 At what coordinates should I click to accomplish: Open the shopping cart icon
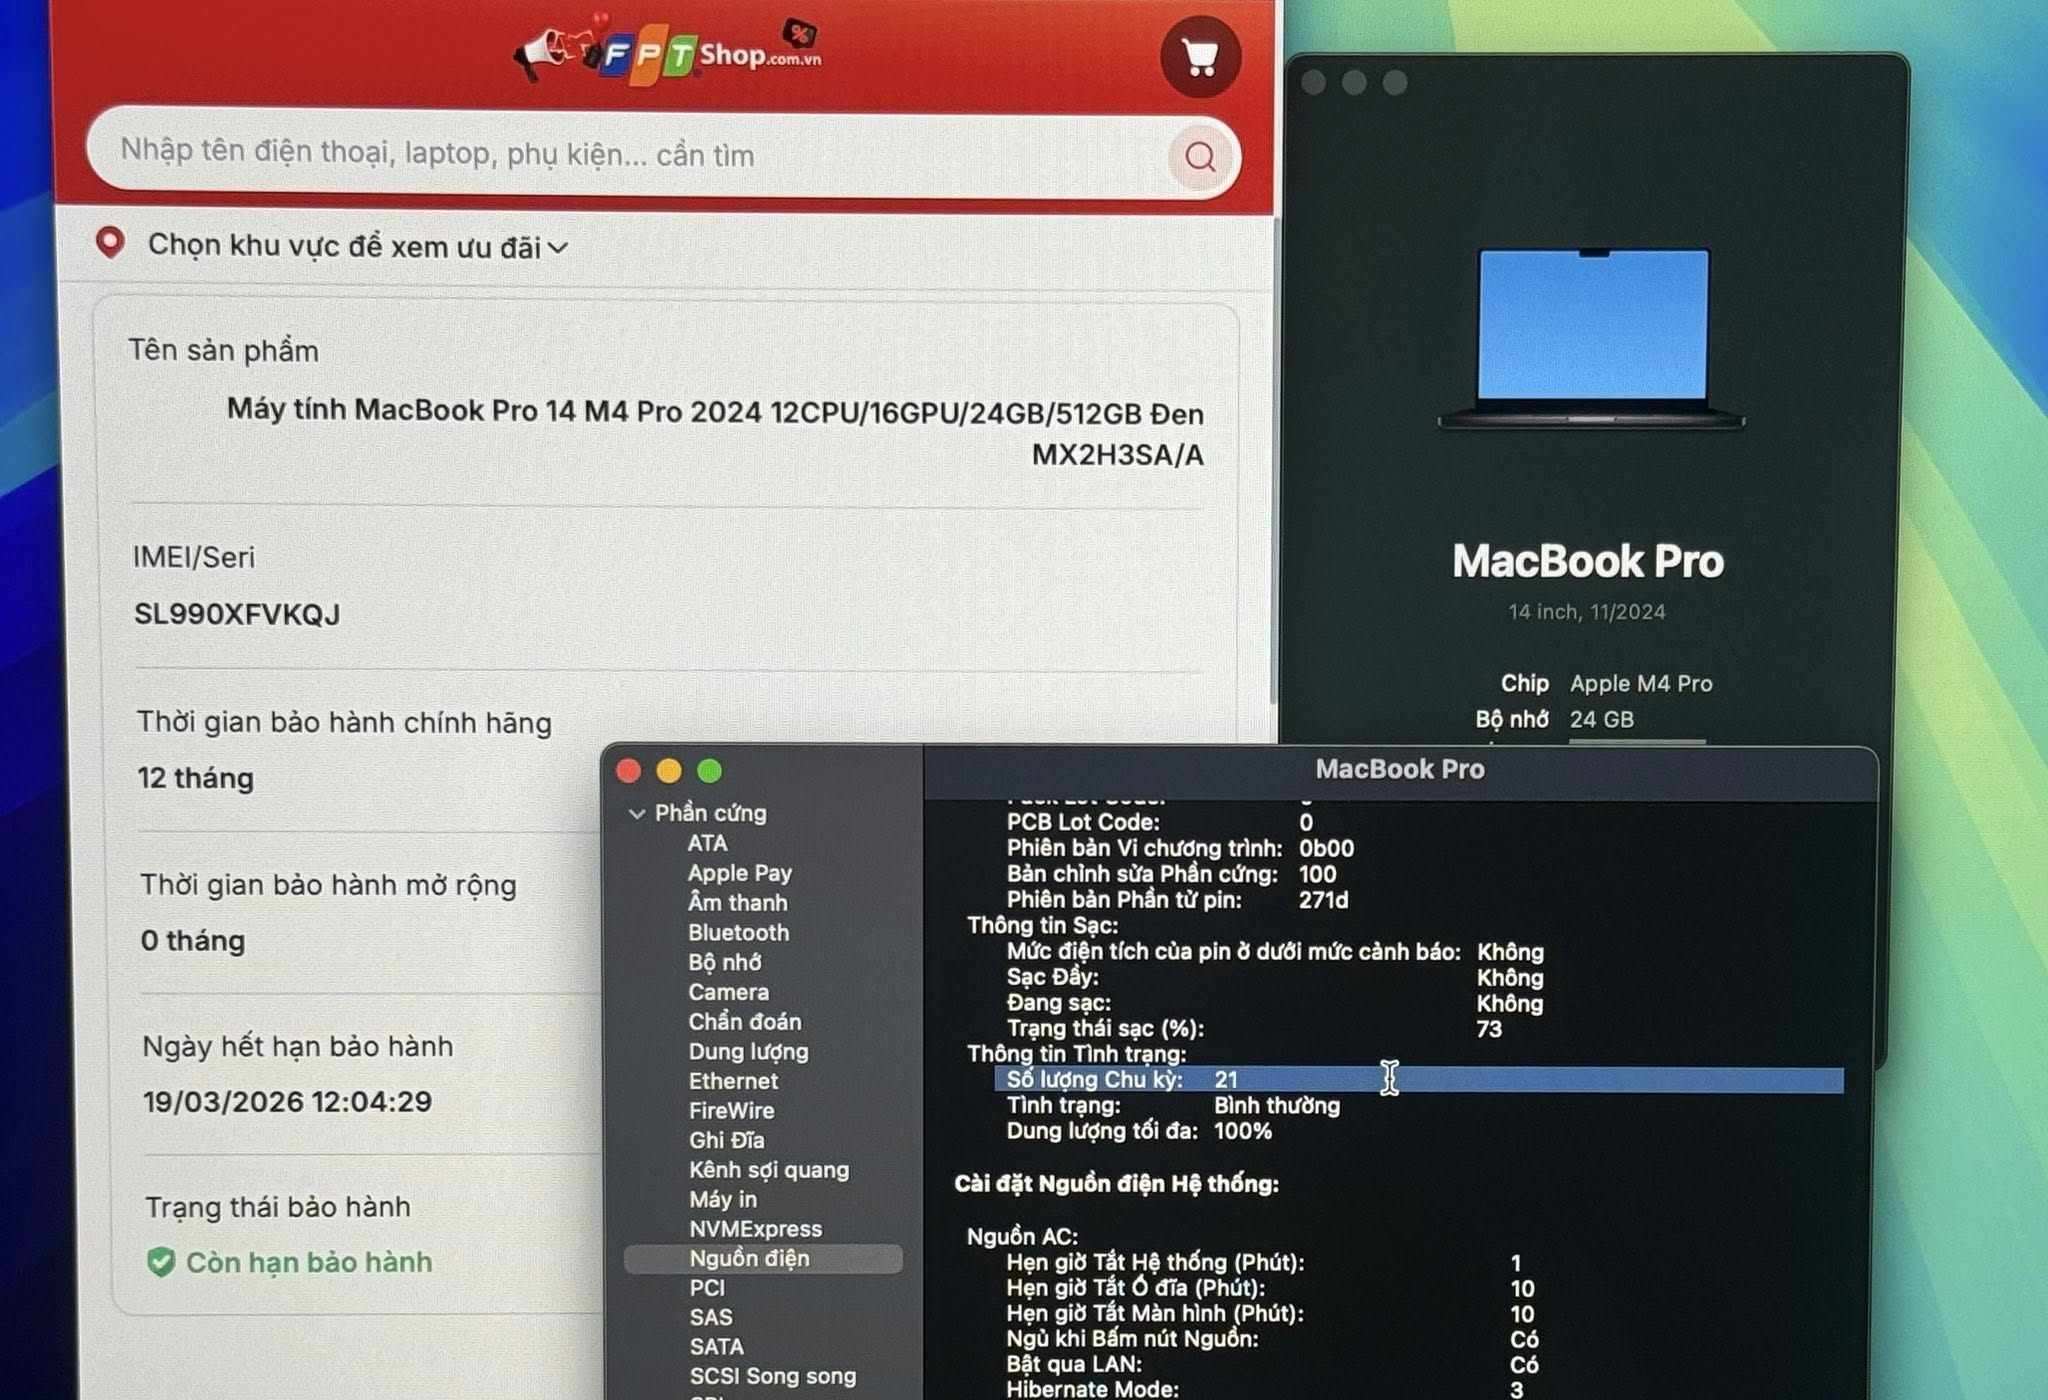[x=1200, y=57]
